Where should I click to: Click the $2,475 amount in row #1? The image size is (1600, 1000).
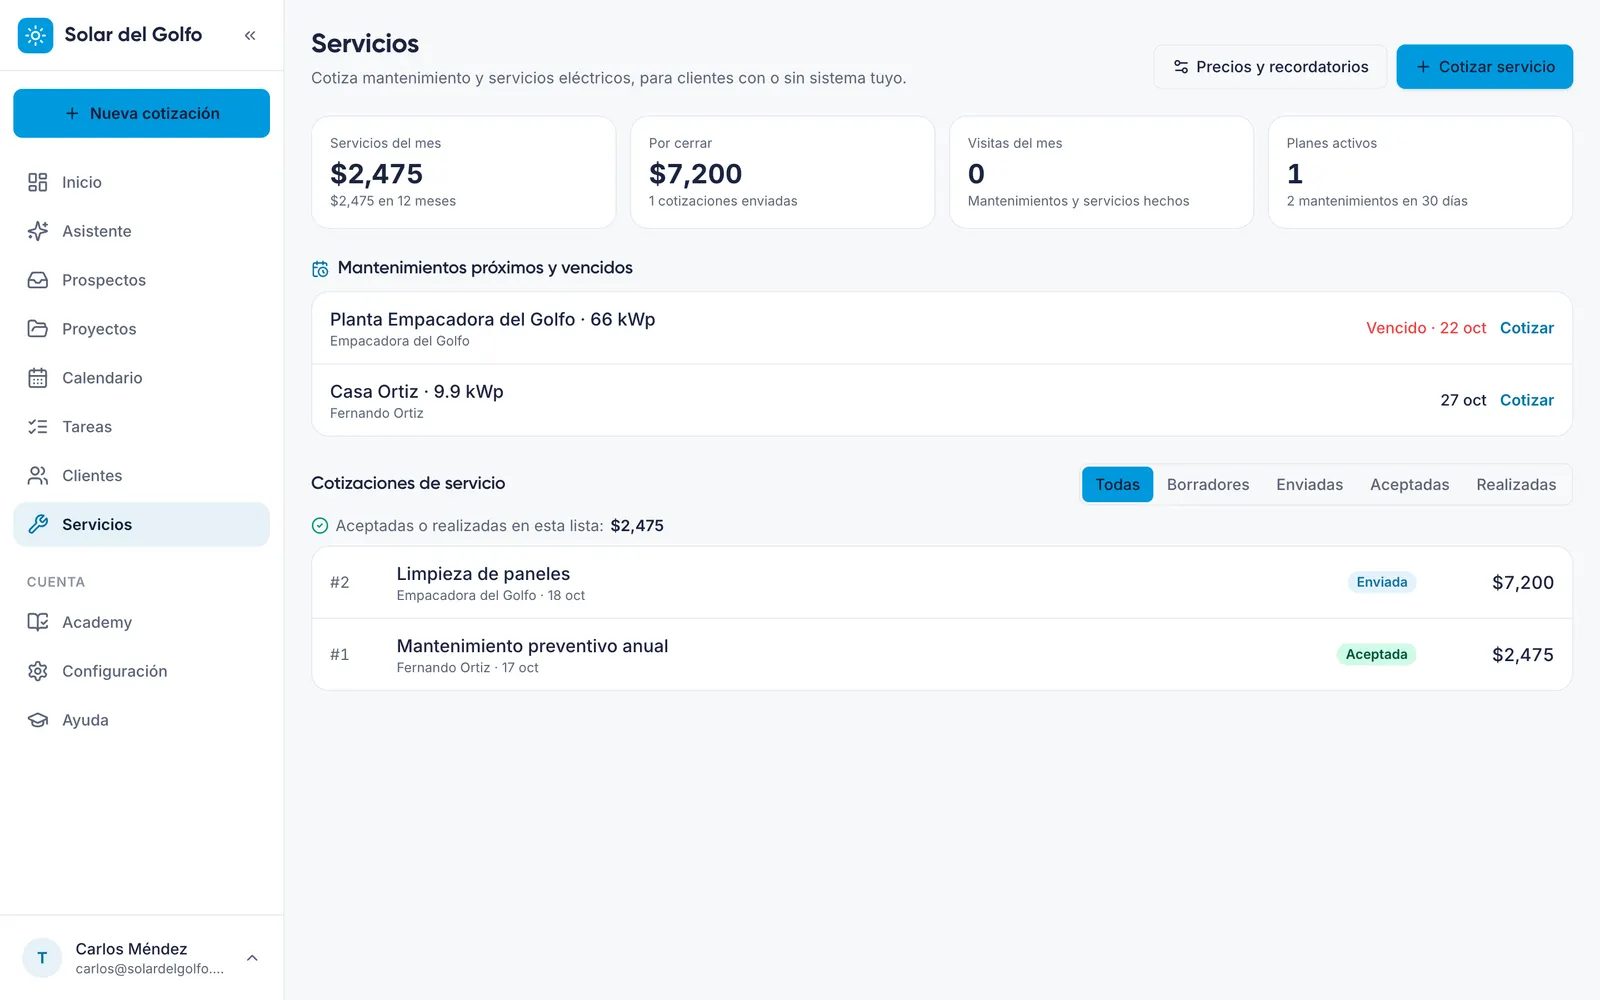(1522, 655)
